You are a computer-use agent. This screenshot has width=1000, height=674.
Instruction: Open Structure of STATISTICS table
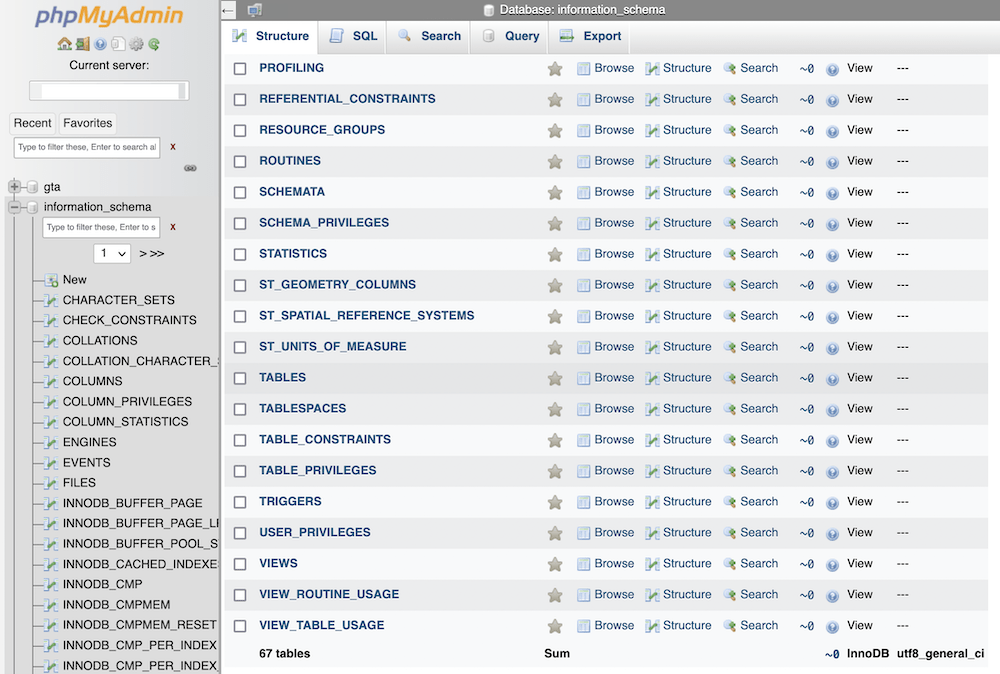[x=679, y=254]
